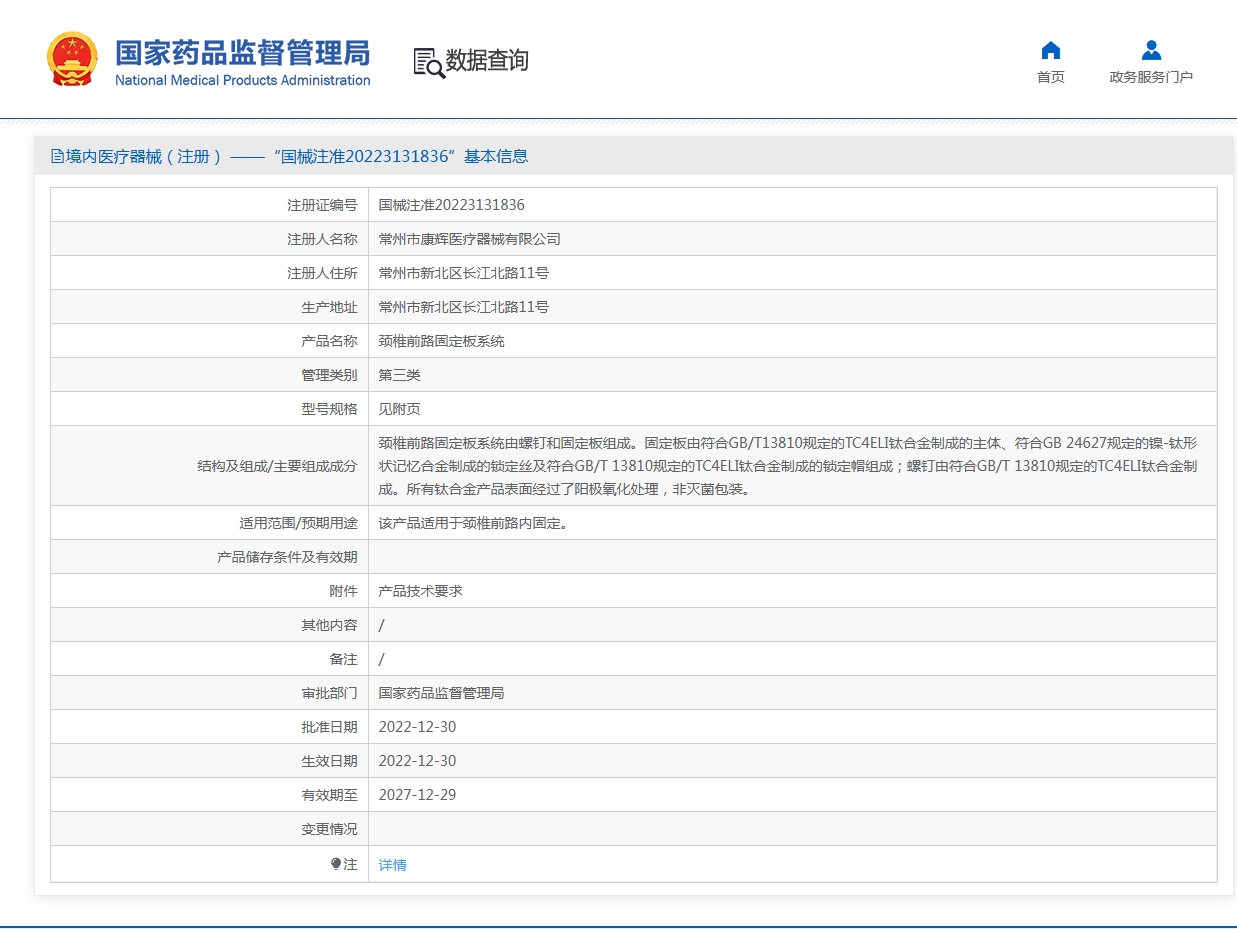1237x929 pixels.
Task: Click the 有效期至 row label
Action: [329, 795]
